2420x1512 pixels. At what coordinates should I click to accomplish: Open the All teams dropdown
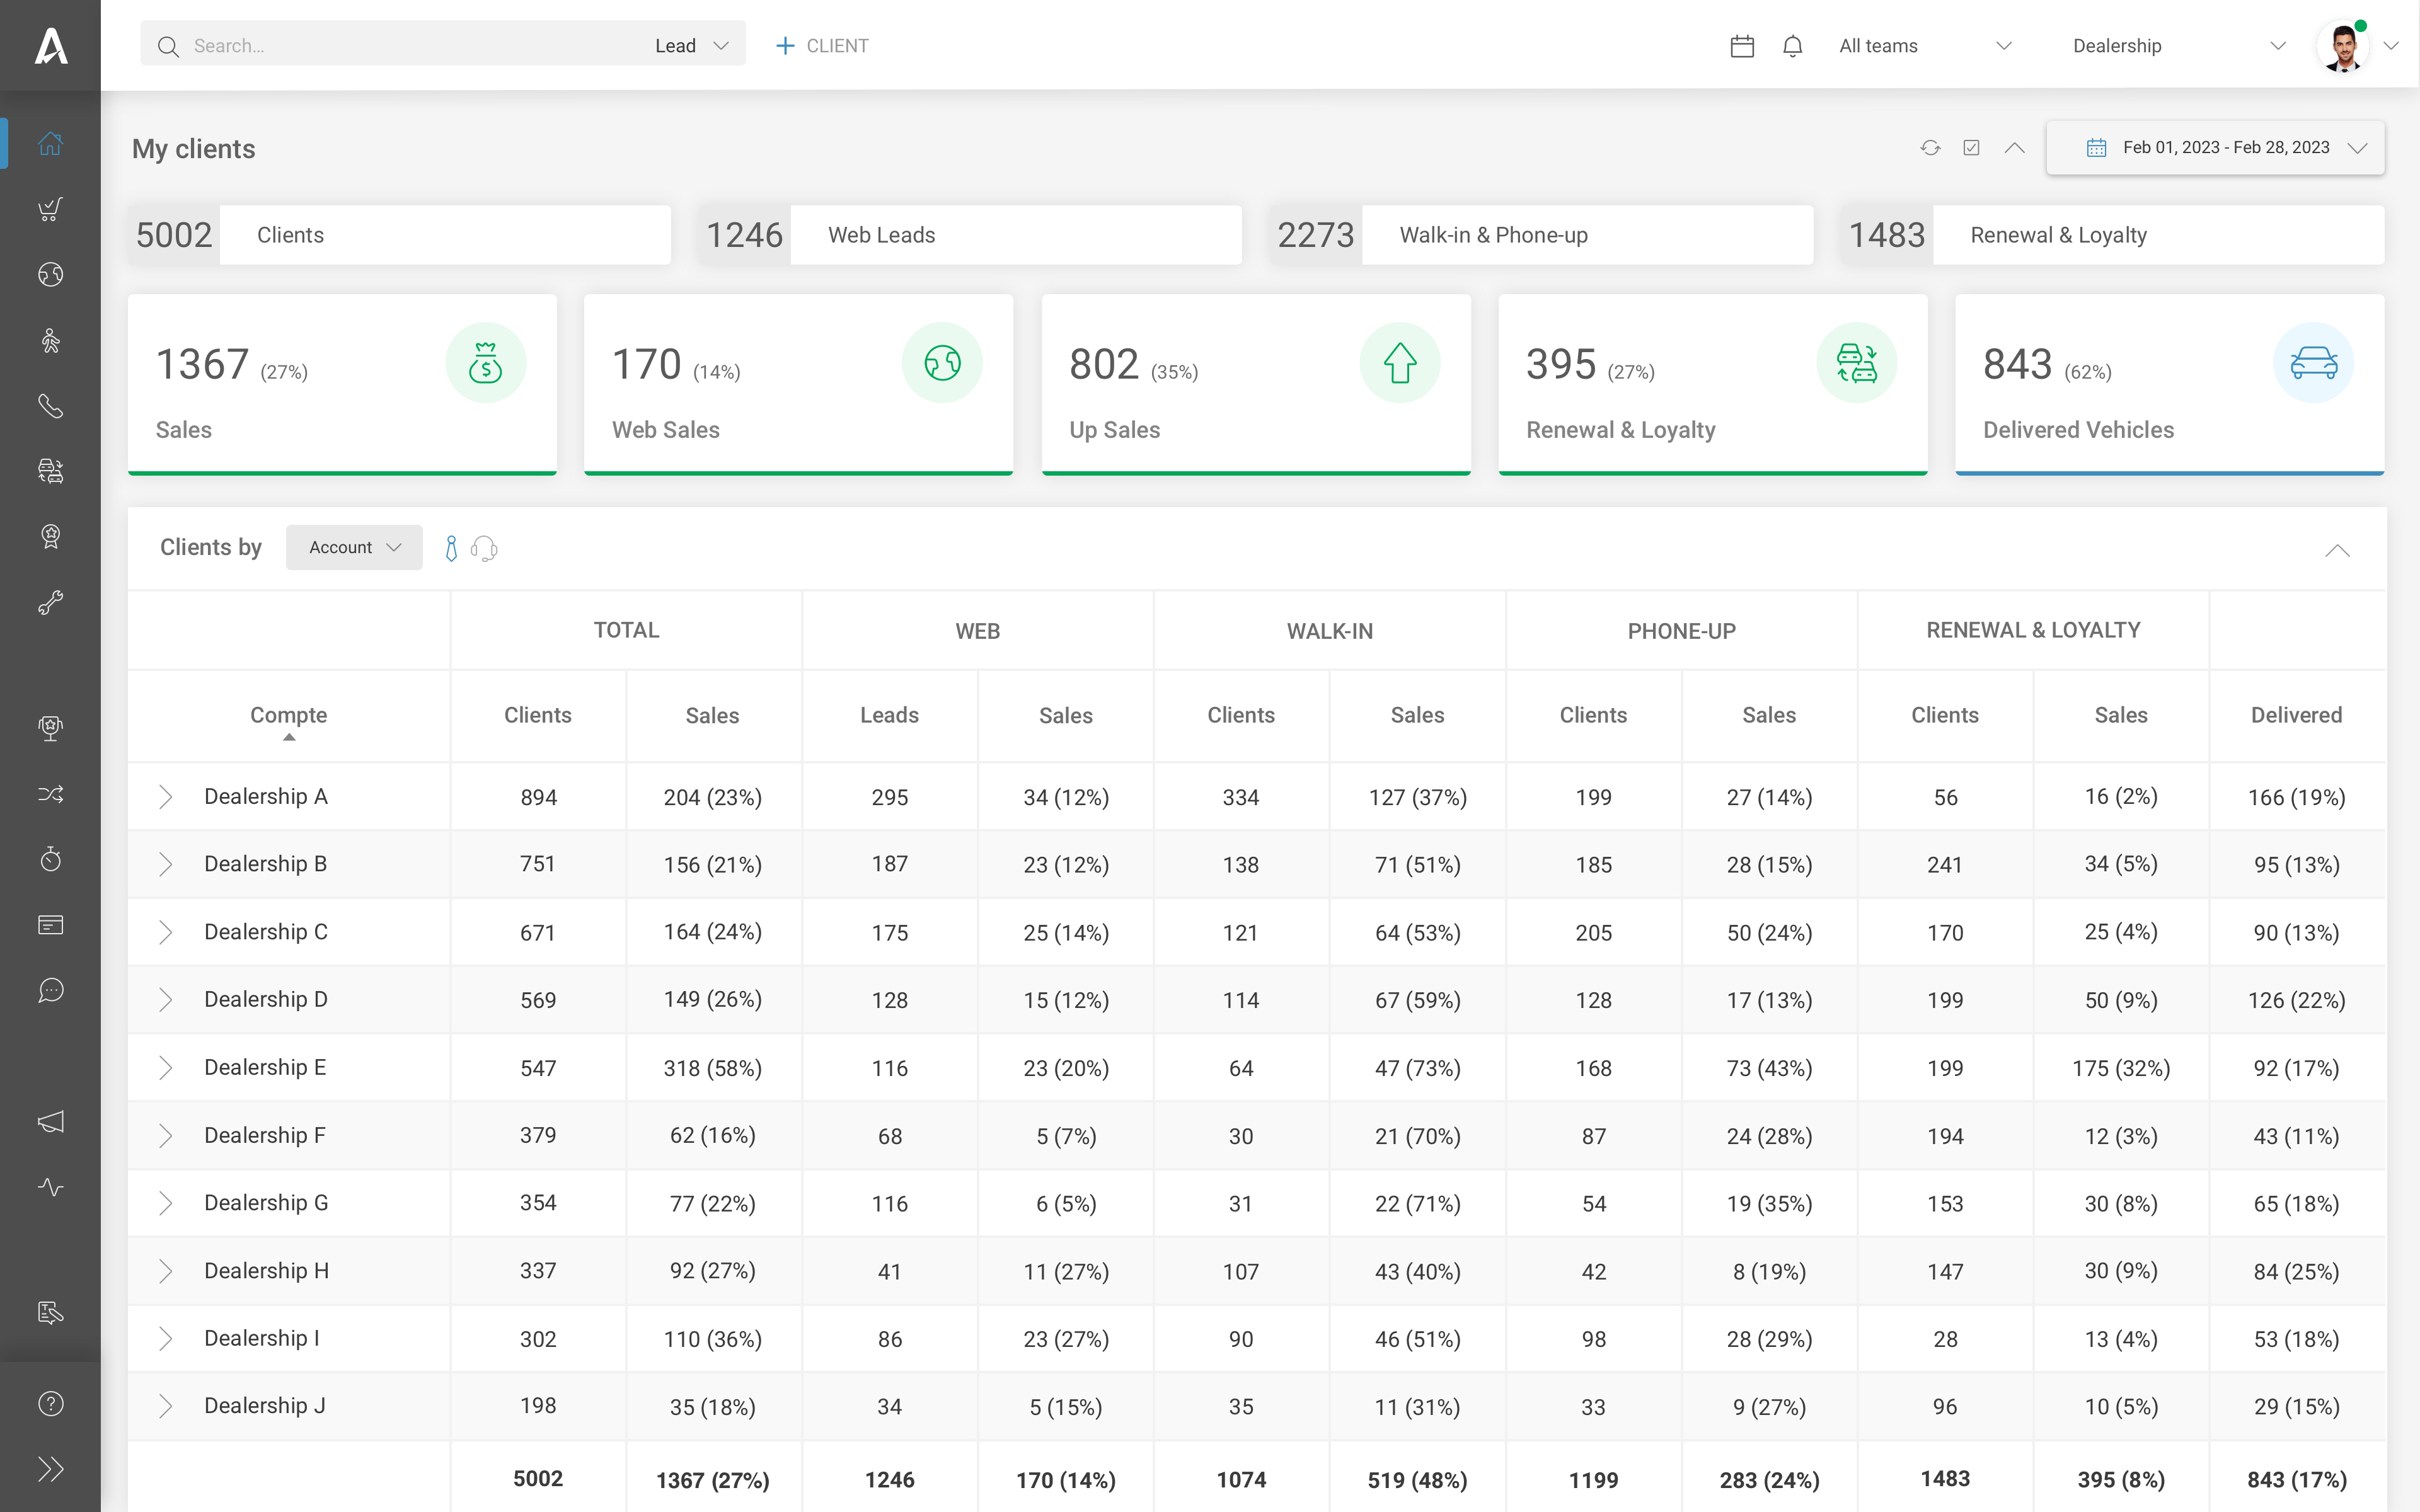(x=1925, y=46)
